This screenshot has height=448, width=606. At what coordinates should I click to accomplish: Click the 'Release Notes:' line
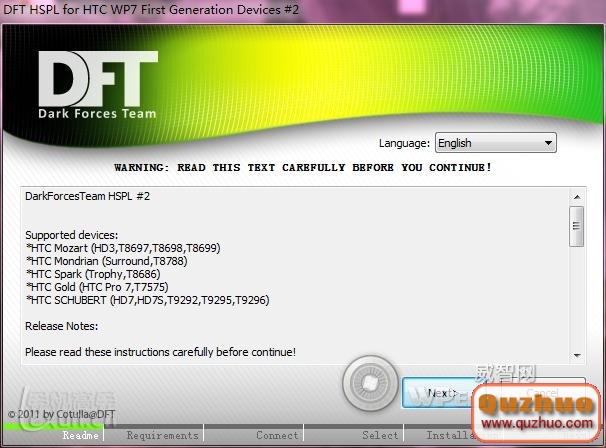(61, 326)
